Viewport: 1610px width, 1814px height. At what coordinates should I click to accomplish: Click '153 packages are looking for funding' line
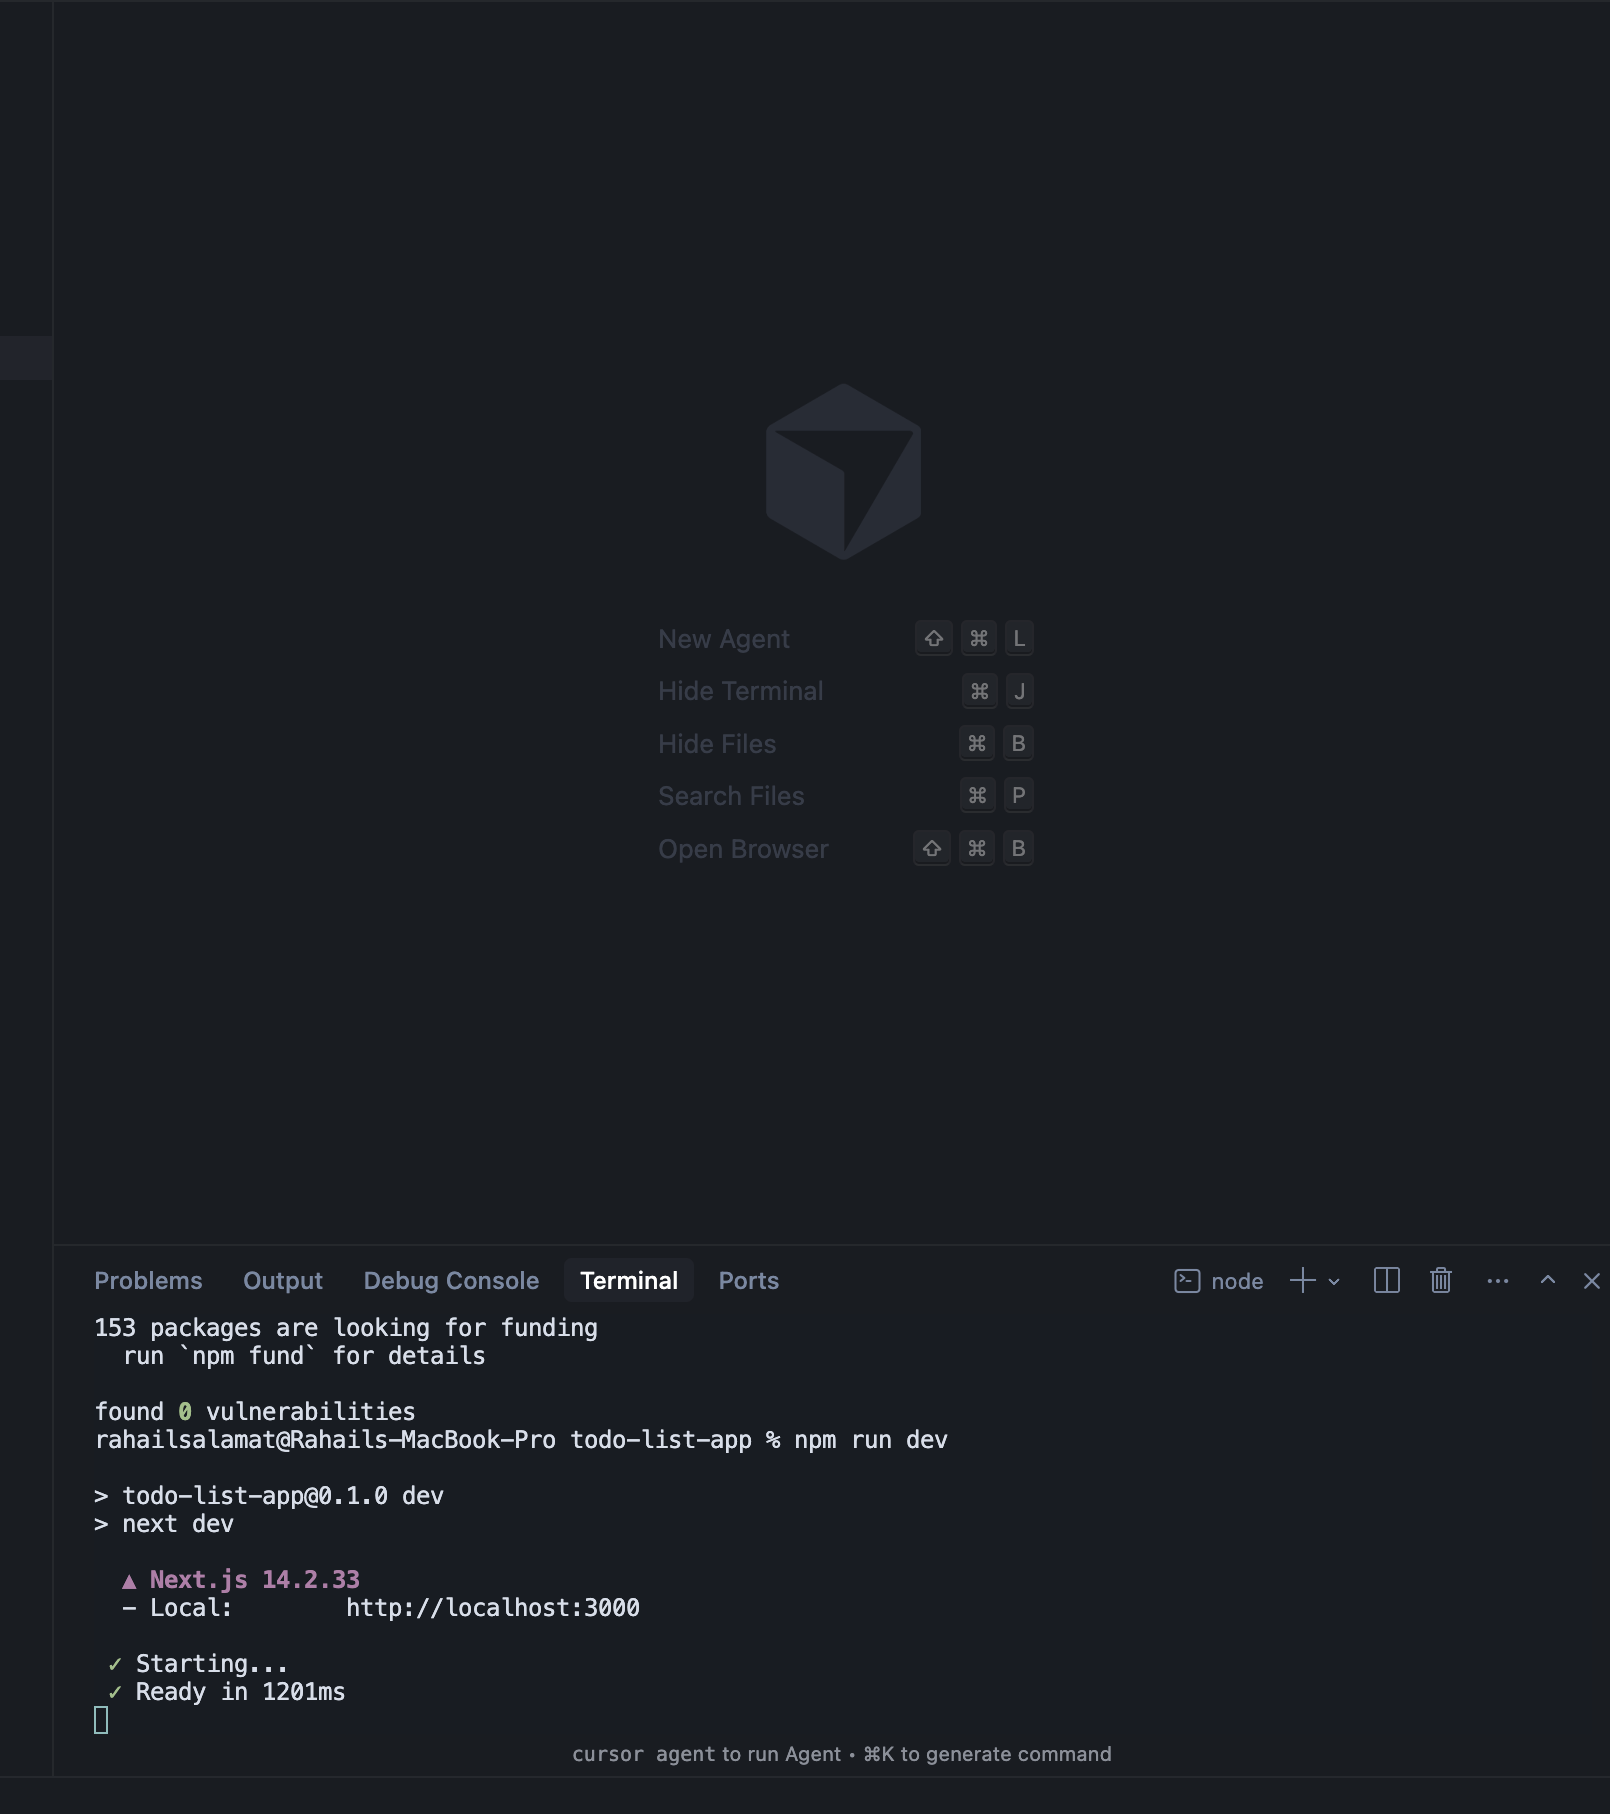click(x=346, y=1328)
